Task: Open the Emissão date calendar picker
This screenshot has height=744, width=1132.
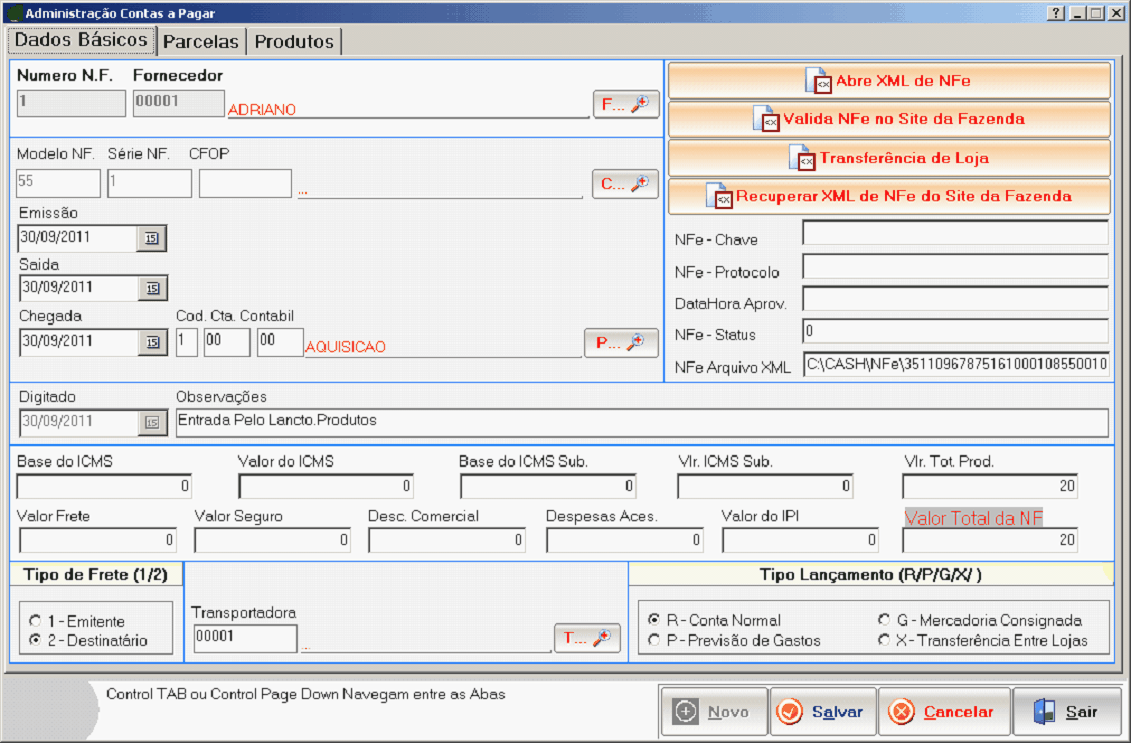Action: pyautogui.click(x=151, y=238)
